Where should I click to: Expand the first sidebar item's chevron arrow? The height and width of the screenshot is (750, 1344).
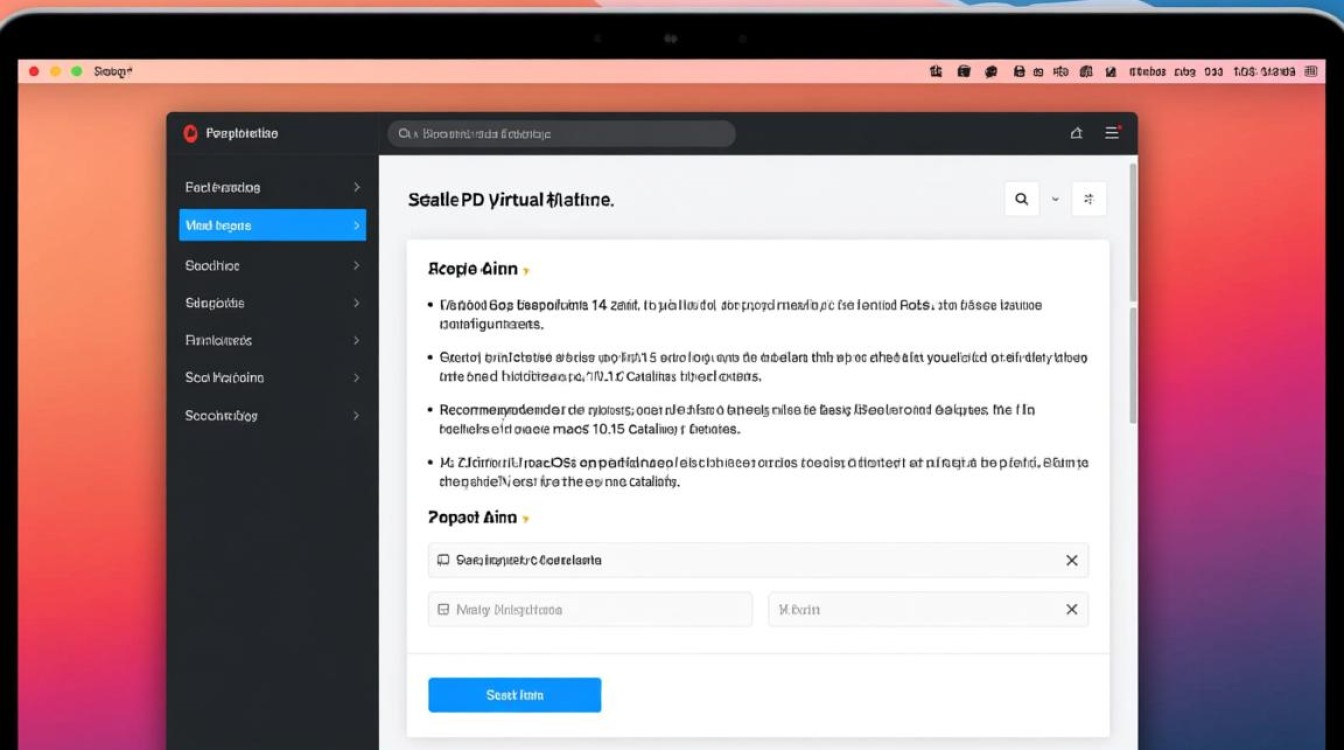[x=356, y=187]
